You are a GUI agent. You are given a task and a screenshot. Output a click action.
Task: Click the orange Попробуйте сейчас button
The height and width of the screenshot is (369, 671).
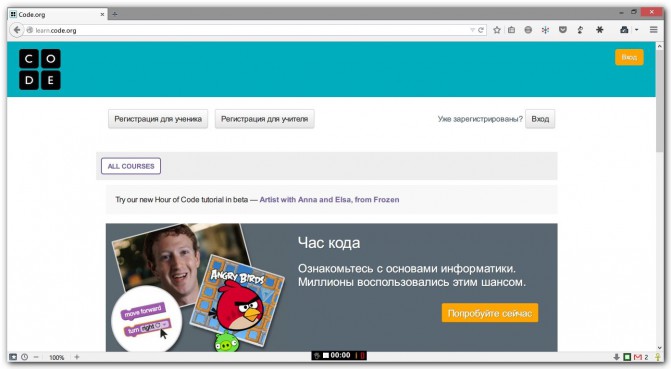[490, 313]
